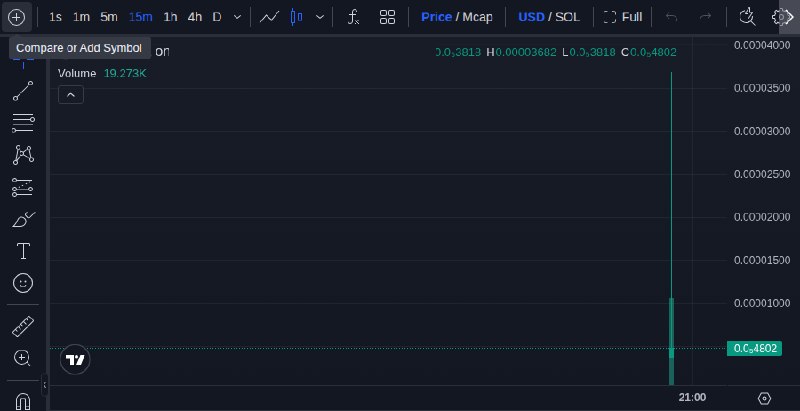Collapse the indicator legend chevron

pos(71,95)
